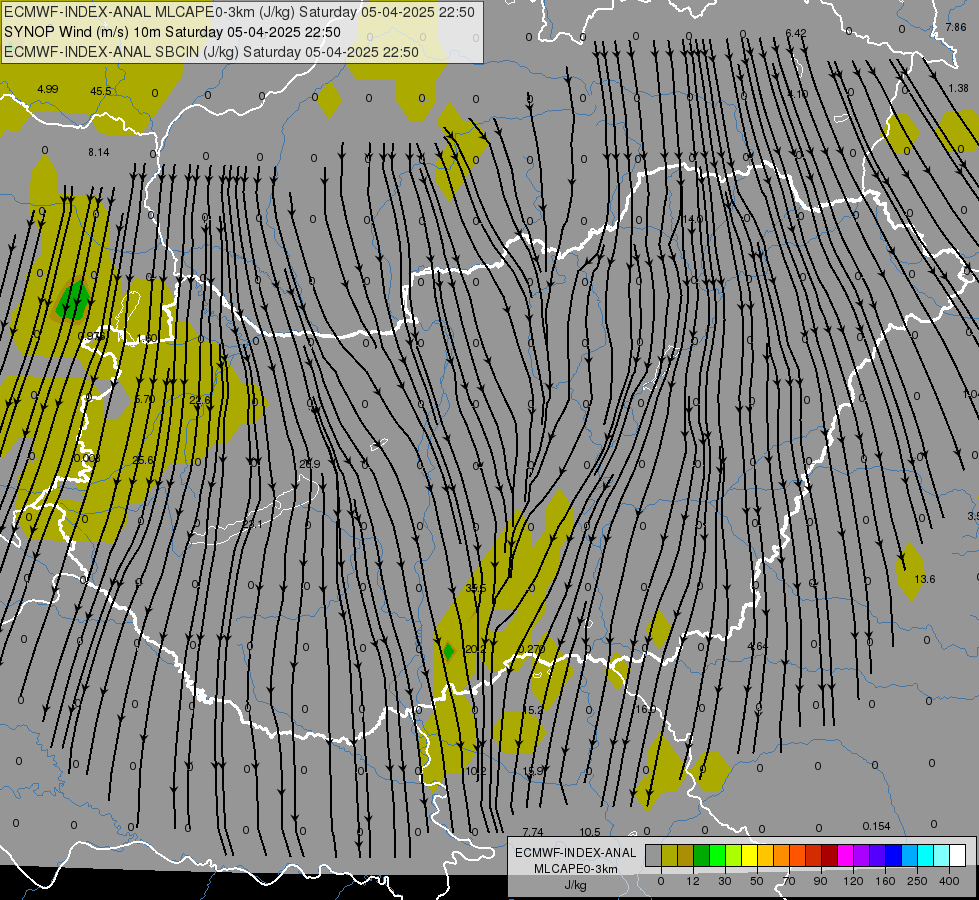Pick the pure yellow legend swatch

[749, 856]
